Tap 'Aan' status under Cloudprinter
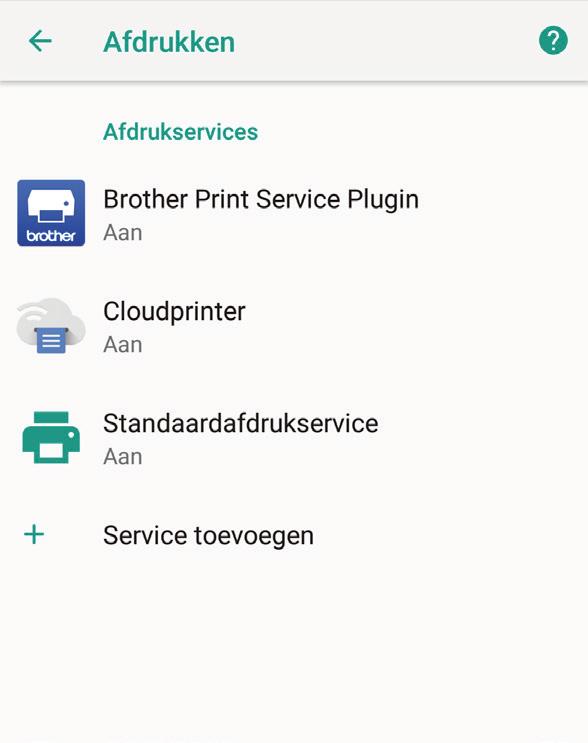Screen dimensions: 588x743 pyautogui.click(x=123, y=344)
